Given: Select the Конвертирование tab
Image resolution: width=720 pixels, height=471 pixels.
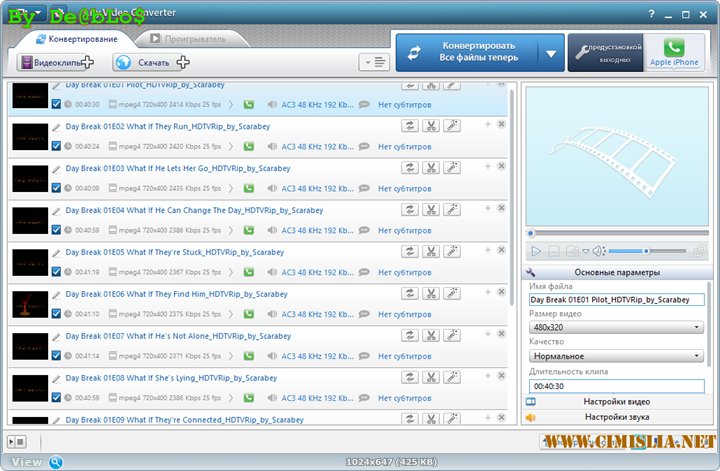Looking at the screenshot, I should click(75, 39).
